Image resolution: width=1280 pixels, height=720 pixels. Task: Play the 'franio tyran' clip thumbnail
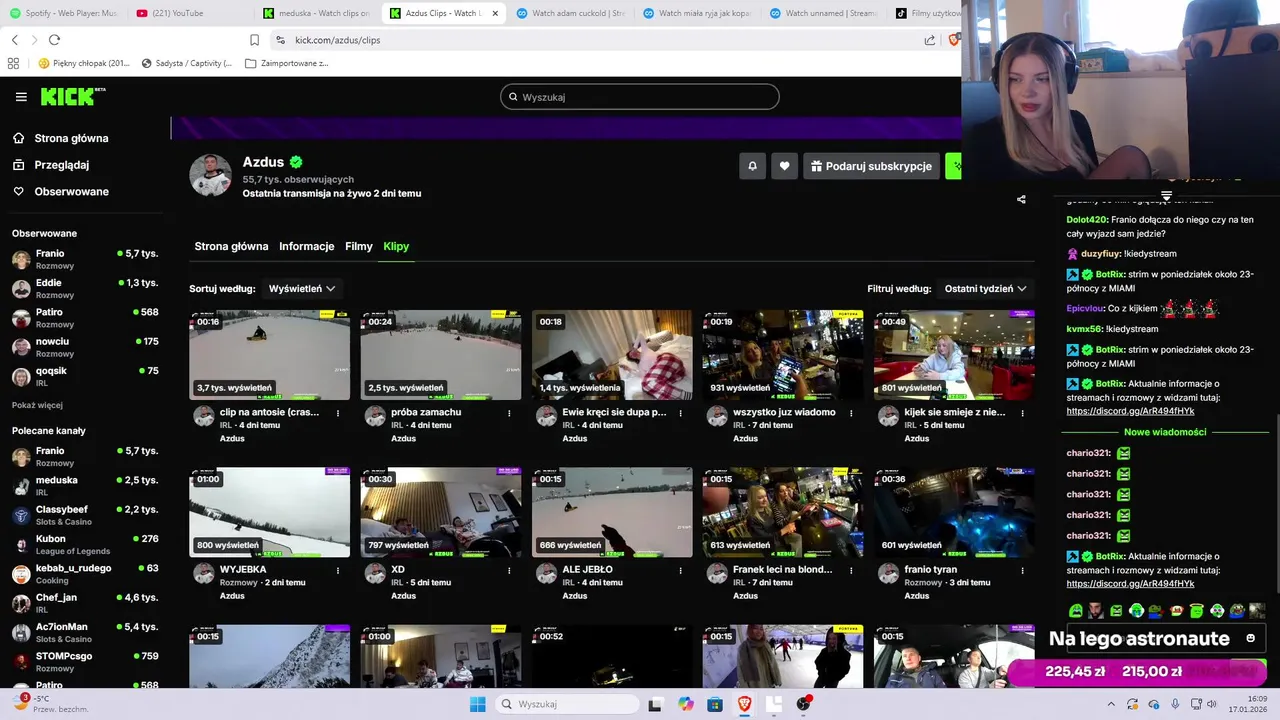(x=954, y=512)
